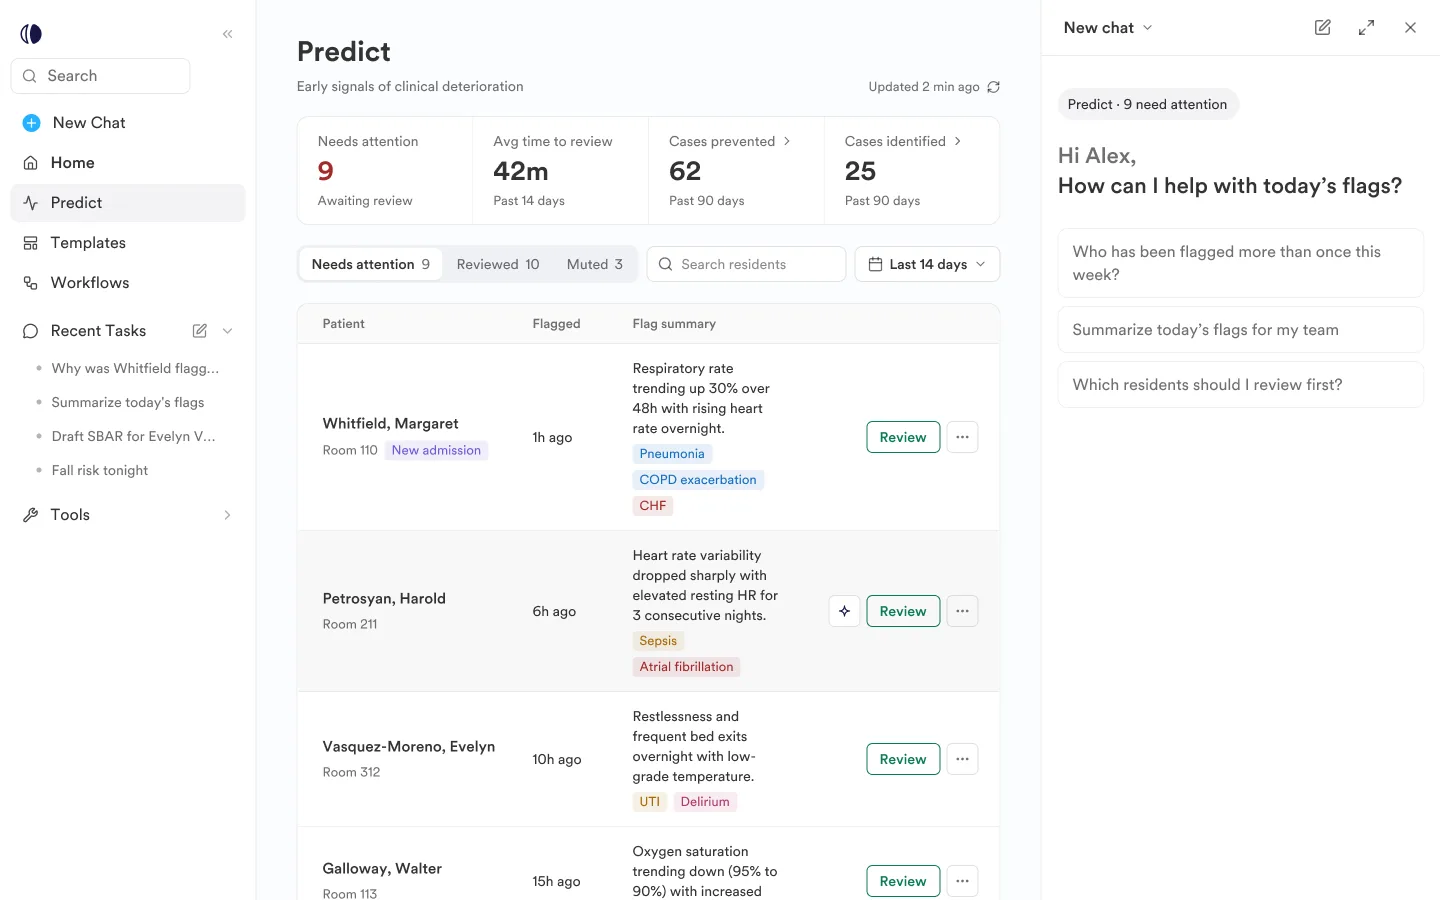Open more options for Whitfield, Margaret
Image resolution: width=1440 pixels, height=900 pixels.
click(x=962, y=437)
